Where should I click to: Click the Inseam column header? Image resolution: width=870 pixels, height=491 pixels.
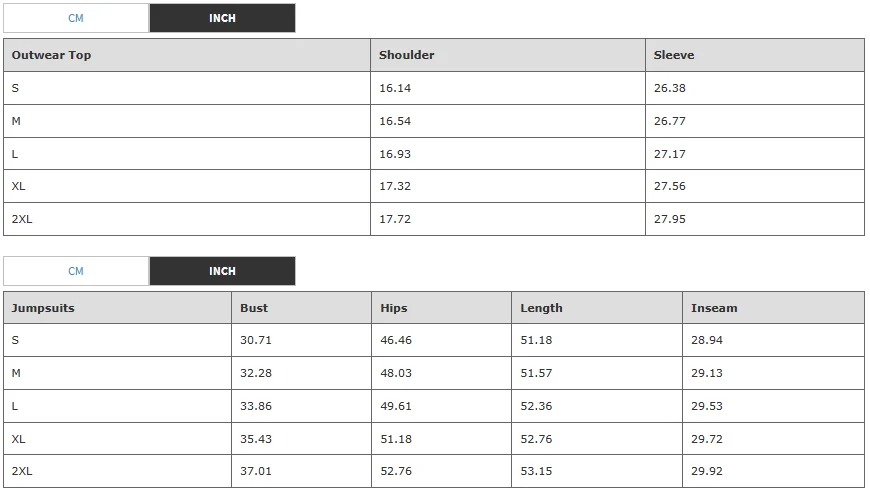pyautogui.click(x=714, y=308)
